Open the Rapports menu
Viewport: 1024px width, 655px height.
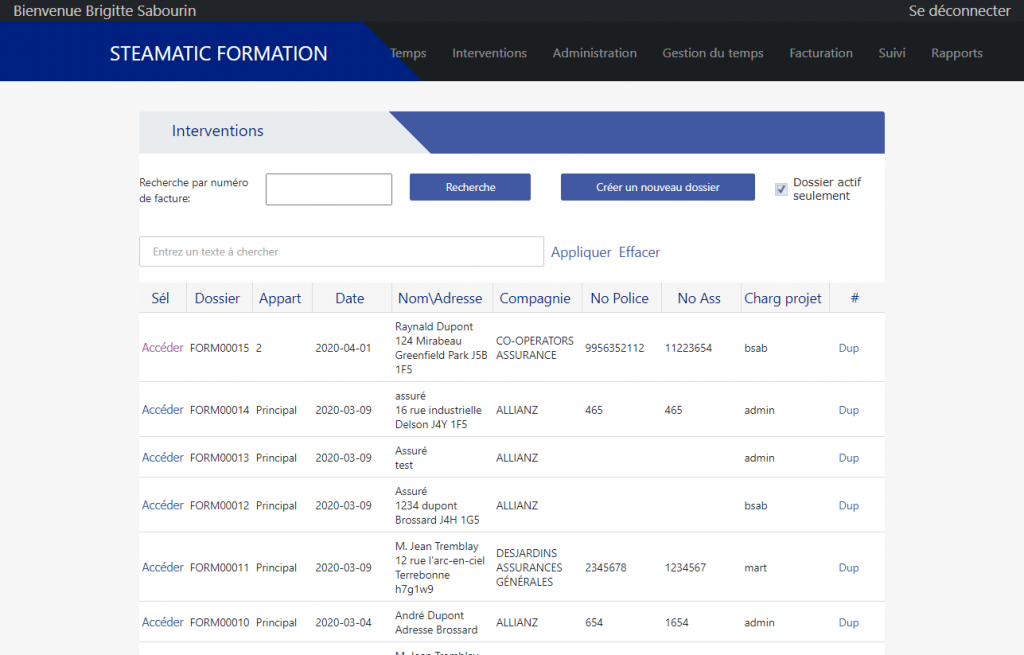click(957, 54)
